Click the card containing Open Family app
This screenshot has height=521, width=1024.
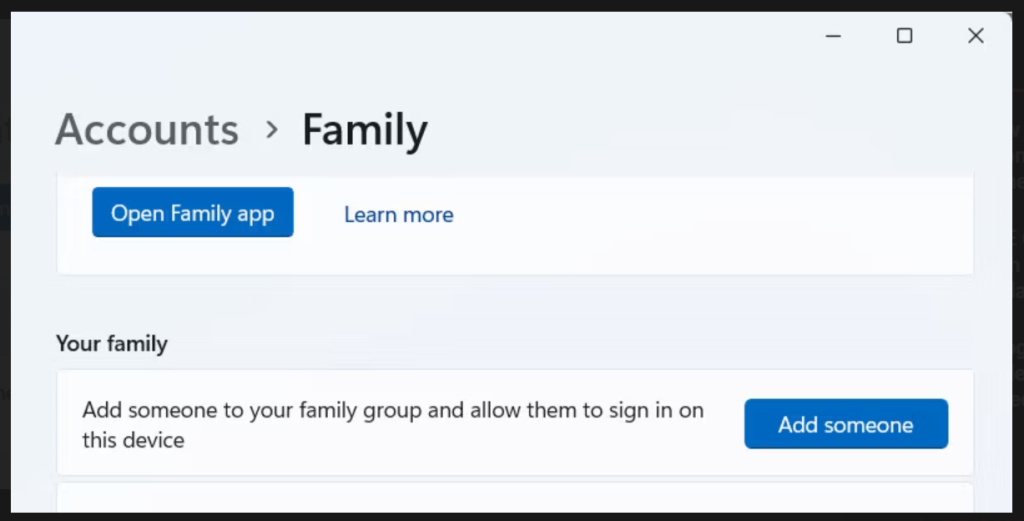coord(620,255)
